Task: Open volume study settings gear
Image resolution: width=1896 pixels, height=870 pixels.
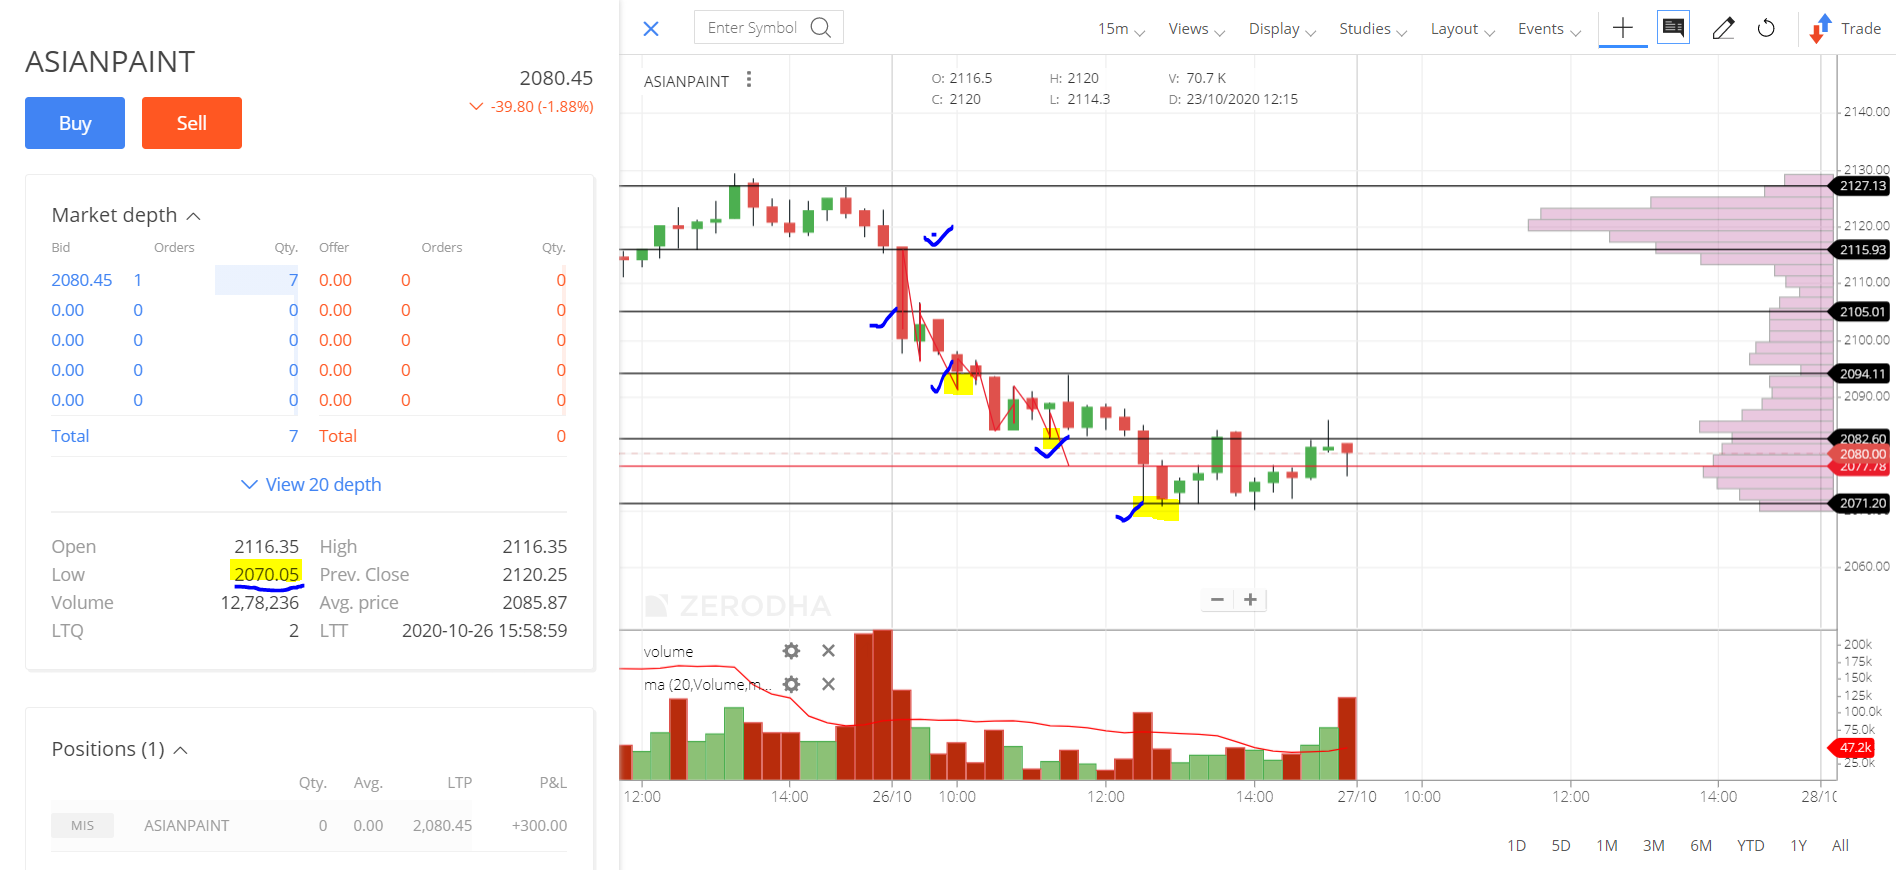Action: (791, 651)
